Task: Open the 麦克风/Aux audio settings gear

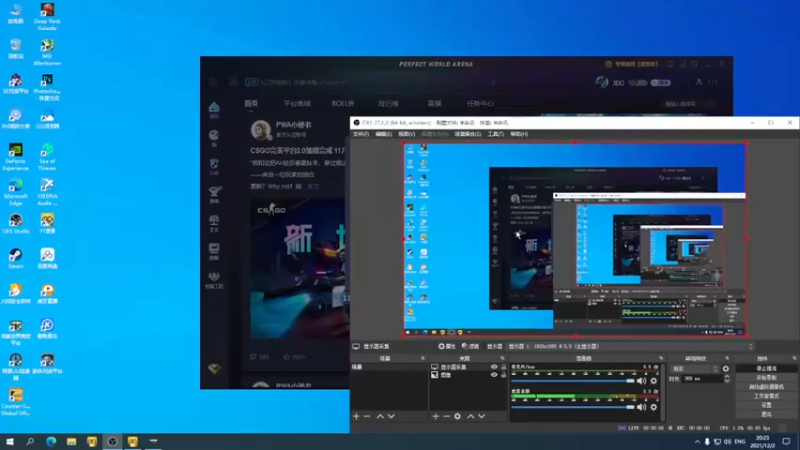Action: tap(654, 381)
